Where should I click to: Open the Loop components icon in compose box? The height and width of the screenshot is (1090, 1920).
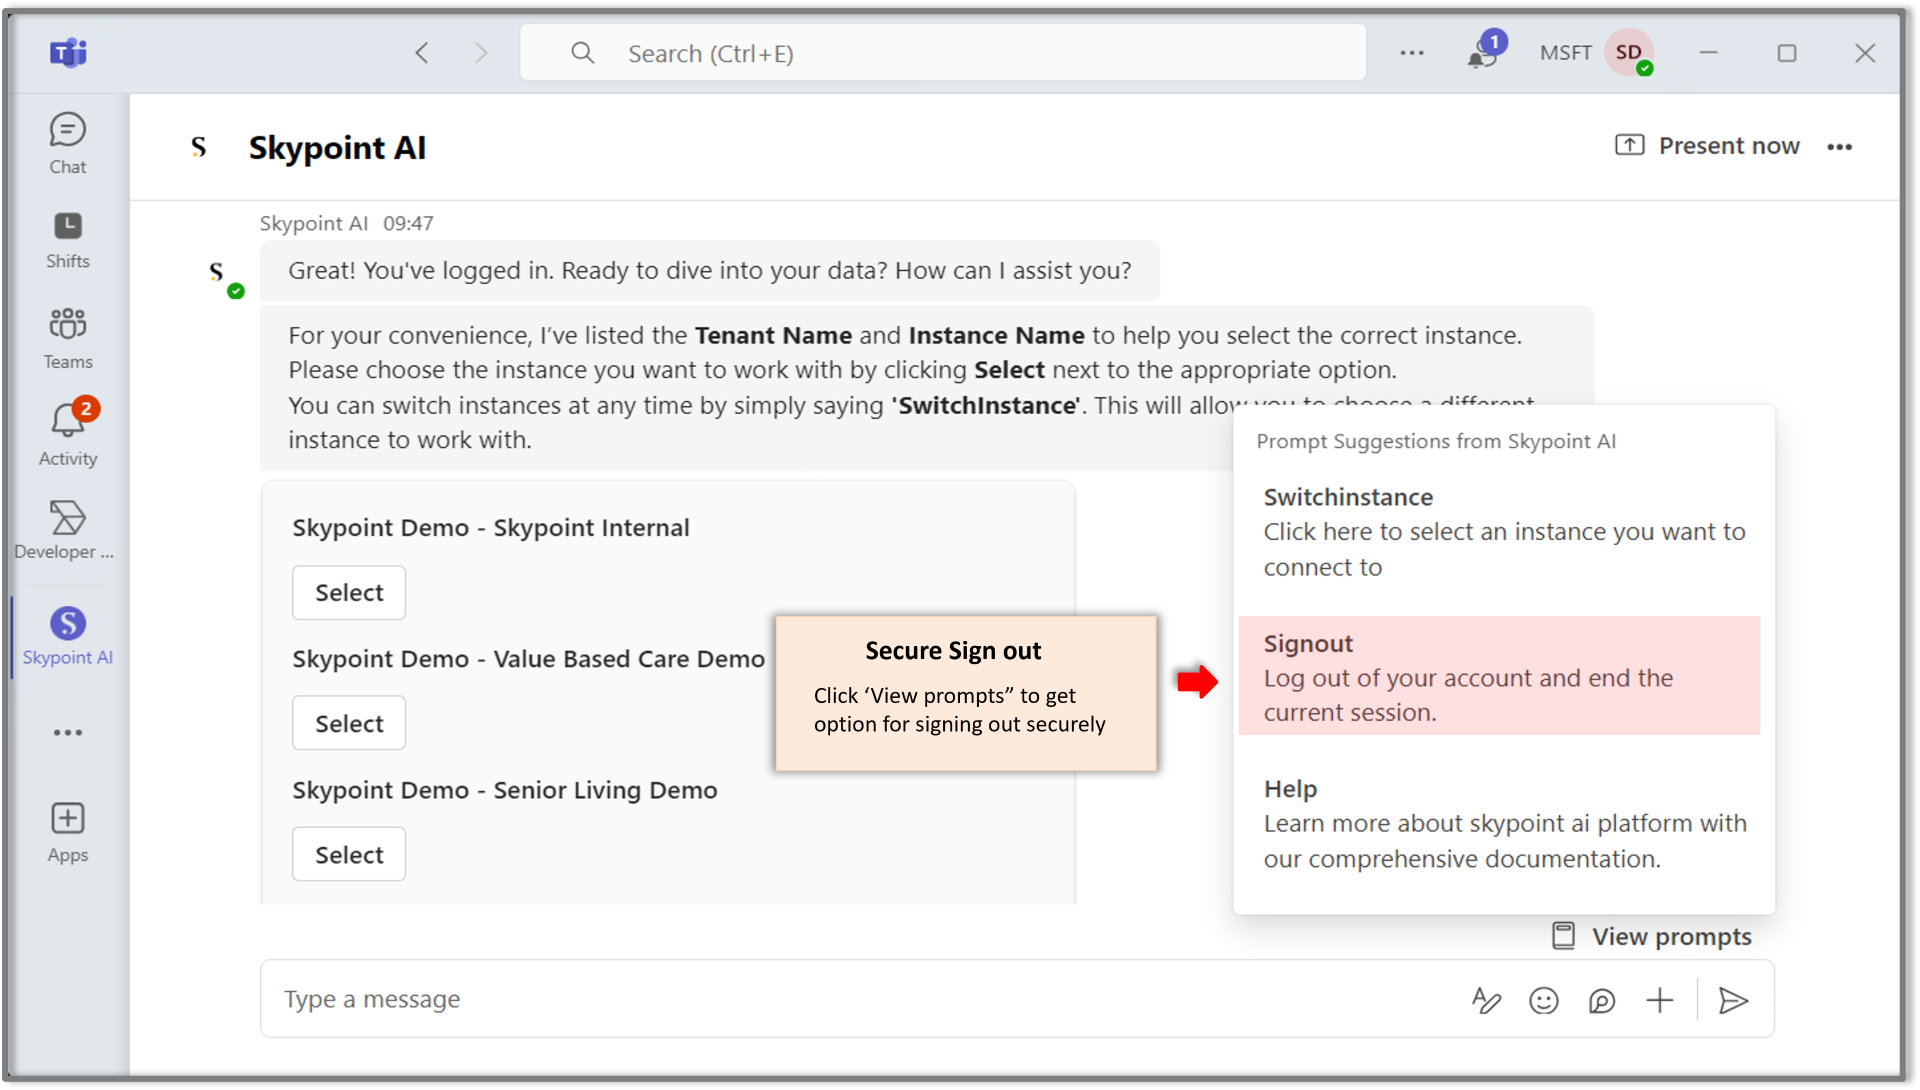tap(1602, 1000)
